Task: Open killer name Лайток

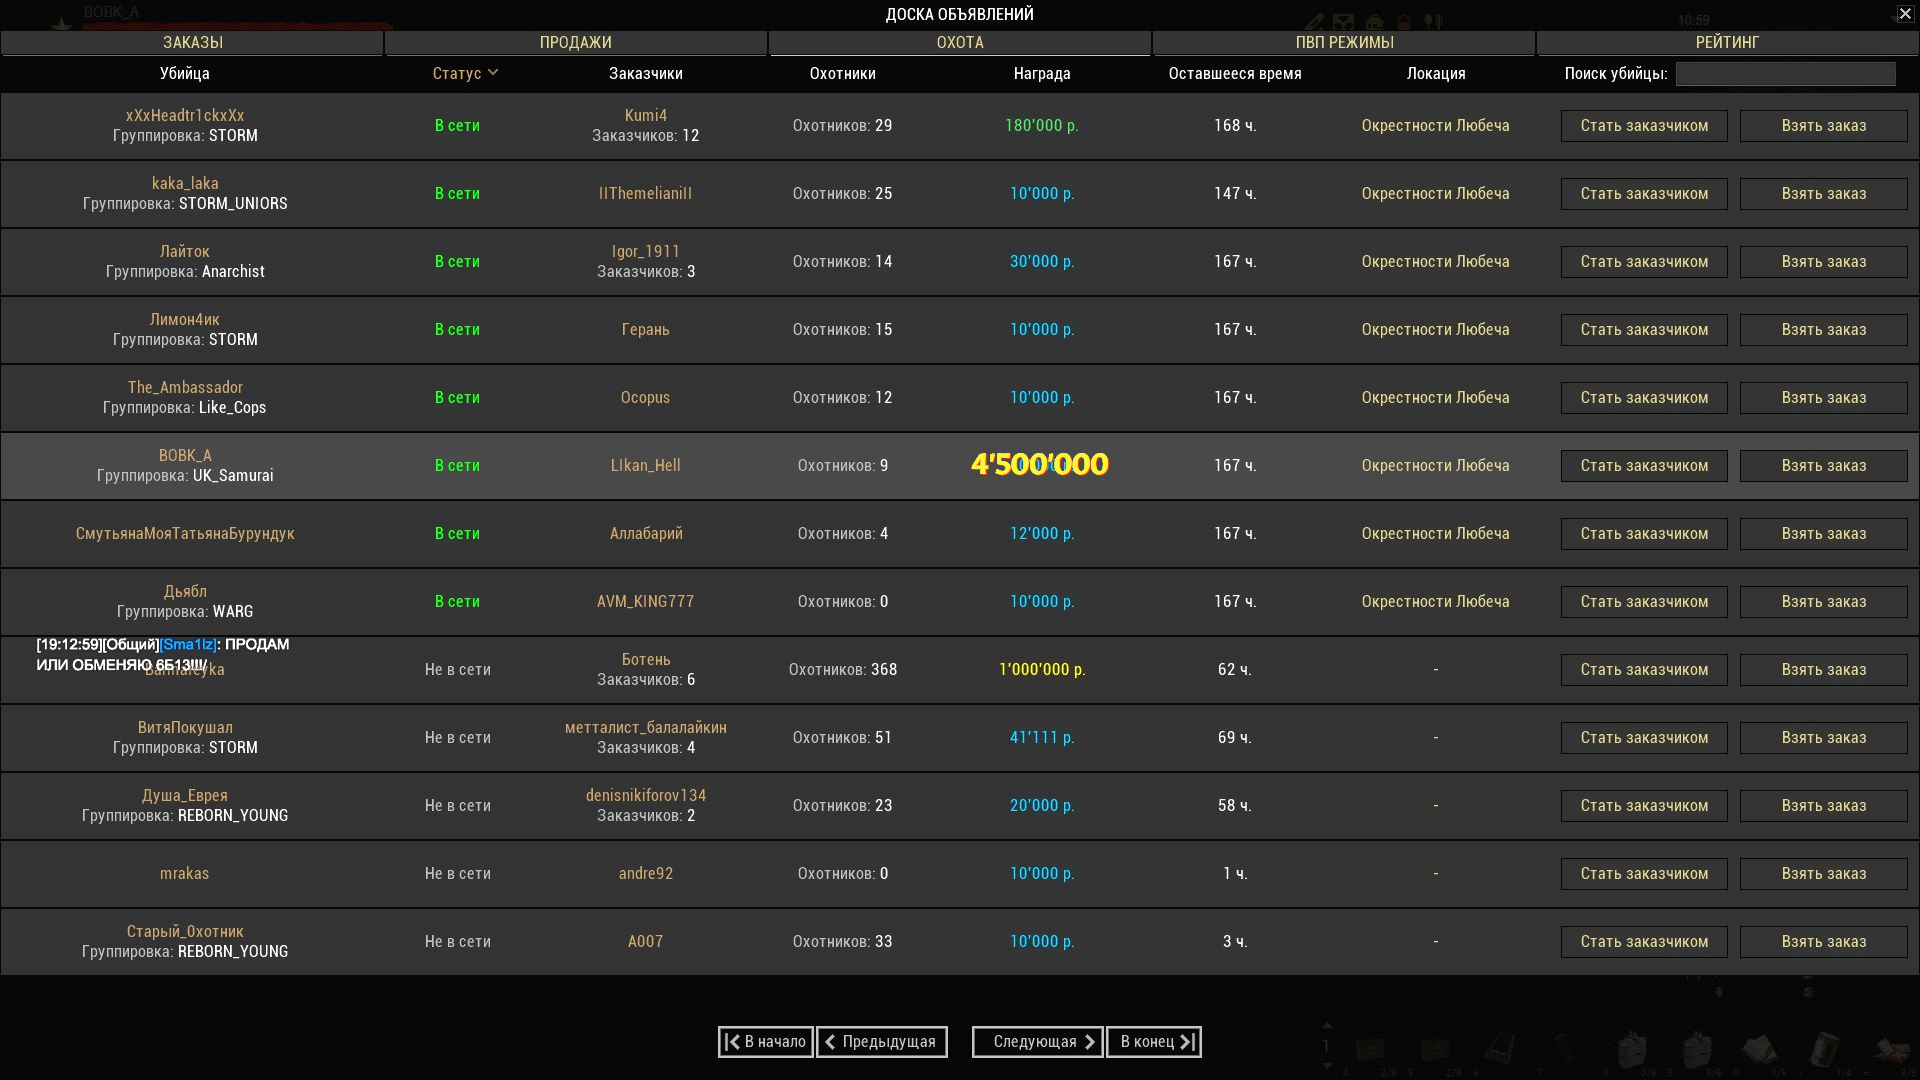Action: 184,252
